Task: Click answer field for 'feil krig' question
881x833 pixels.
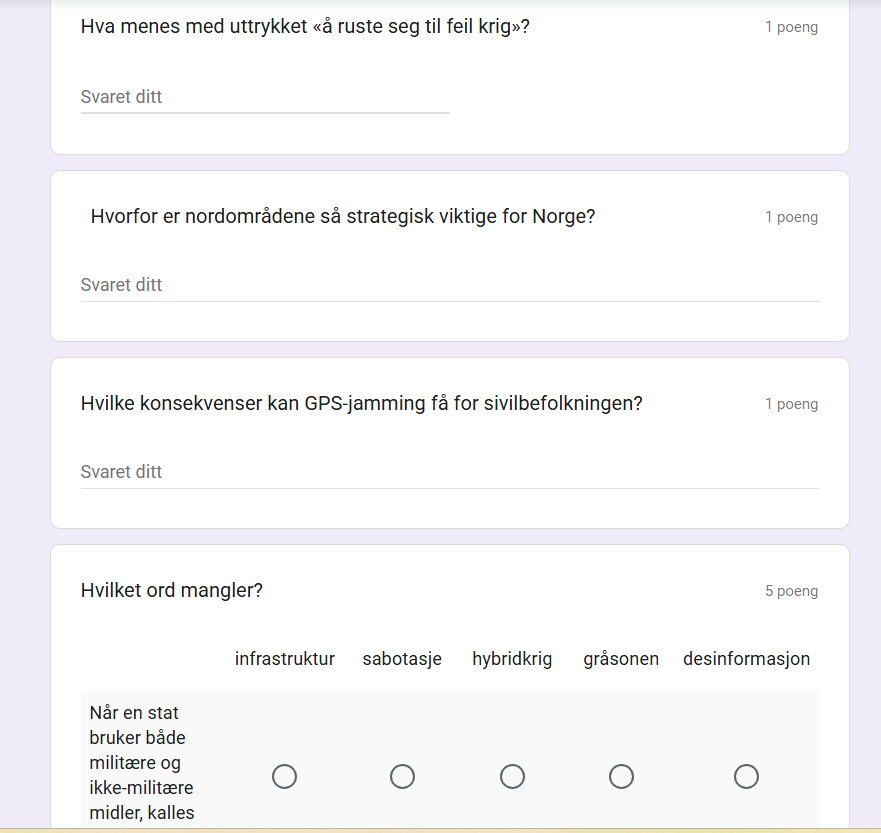Action: [x=265, y=98]
